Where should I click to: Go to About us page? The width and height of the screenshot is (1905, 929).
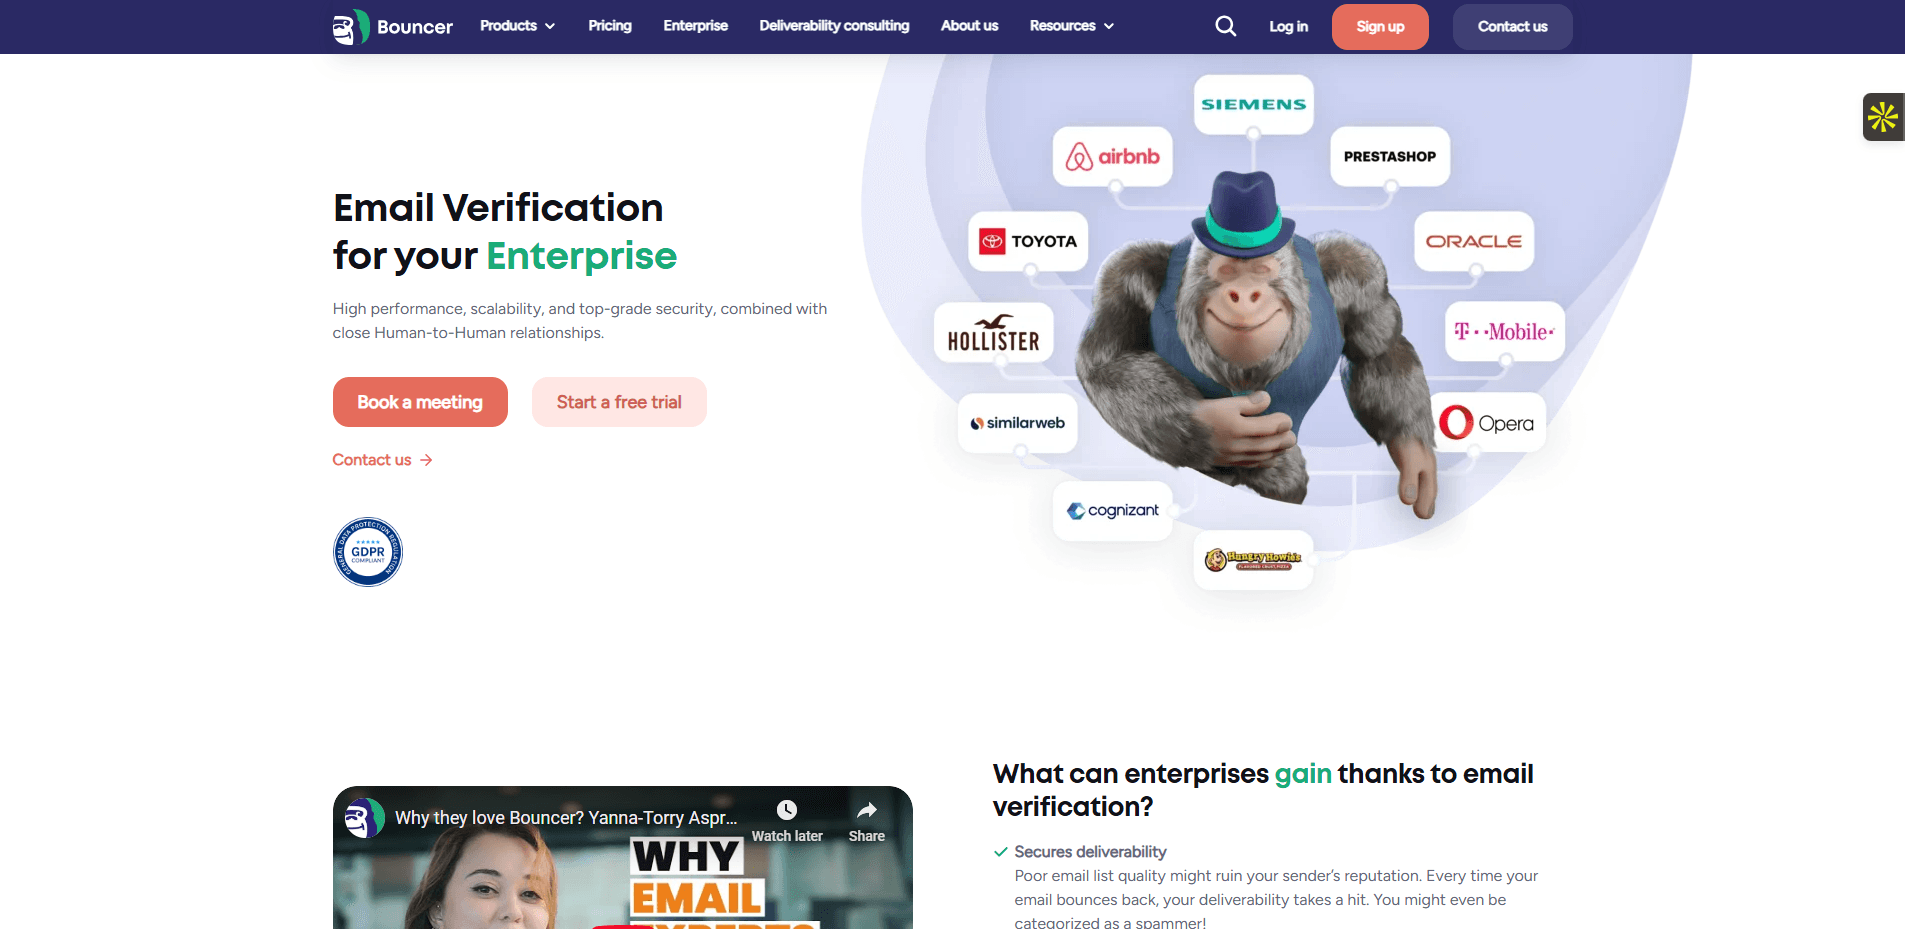tap(969, 26)
